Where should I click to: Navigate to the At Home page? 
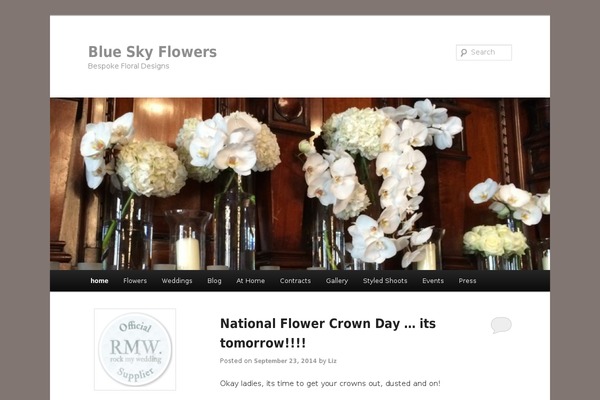tap(251, 281)
